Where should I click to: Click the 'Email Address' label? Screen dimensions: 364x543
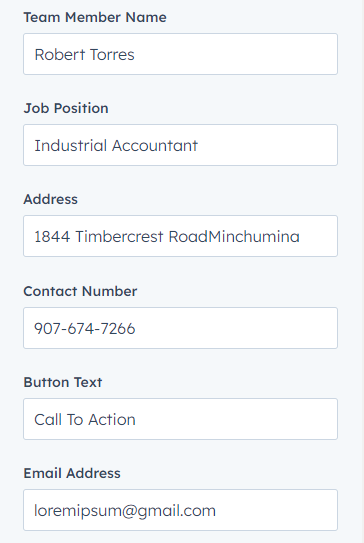click(x=72, y=473)
